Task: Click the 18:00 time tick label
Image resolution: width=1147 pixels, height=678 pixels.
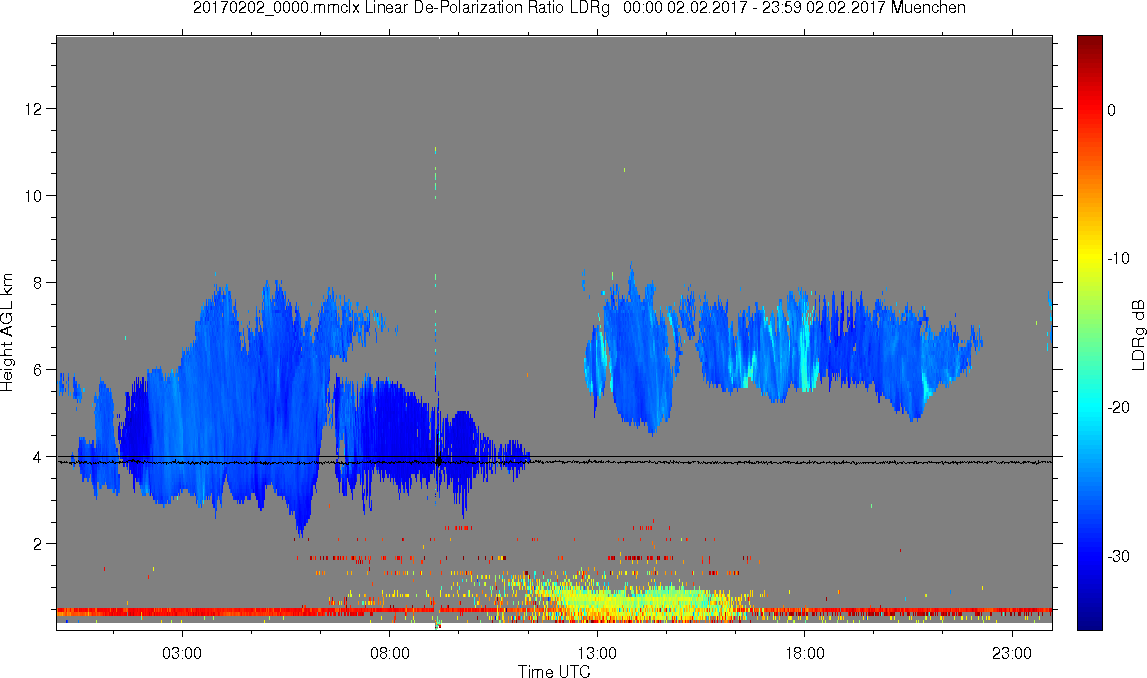Action: pos(805,653)
